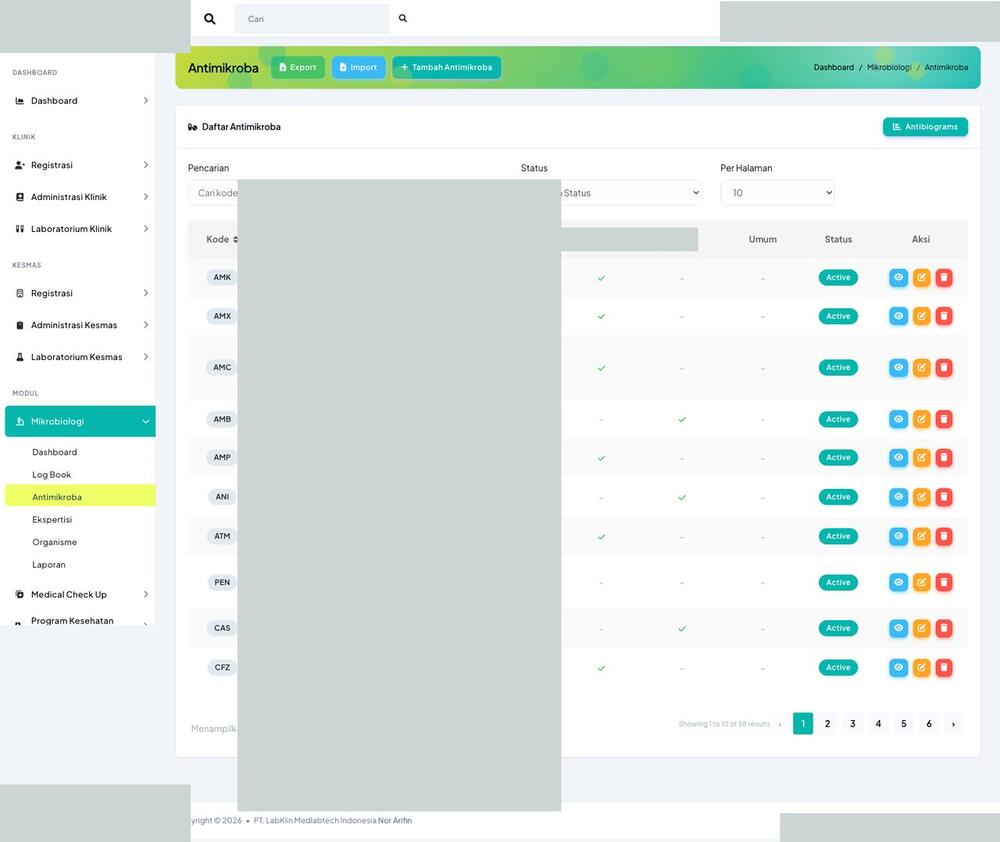The height and width of the screenshot is (842, 1000).
Task: Focus the top Cari search field
Action: [x=312, y=19]
